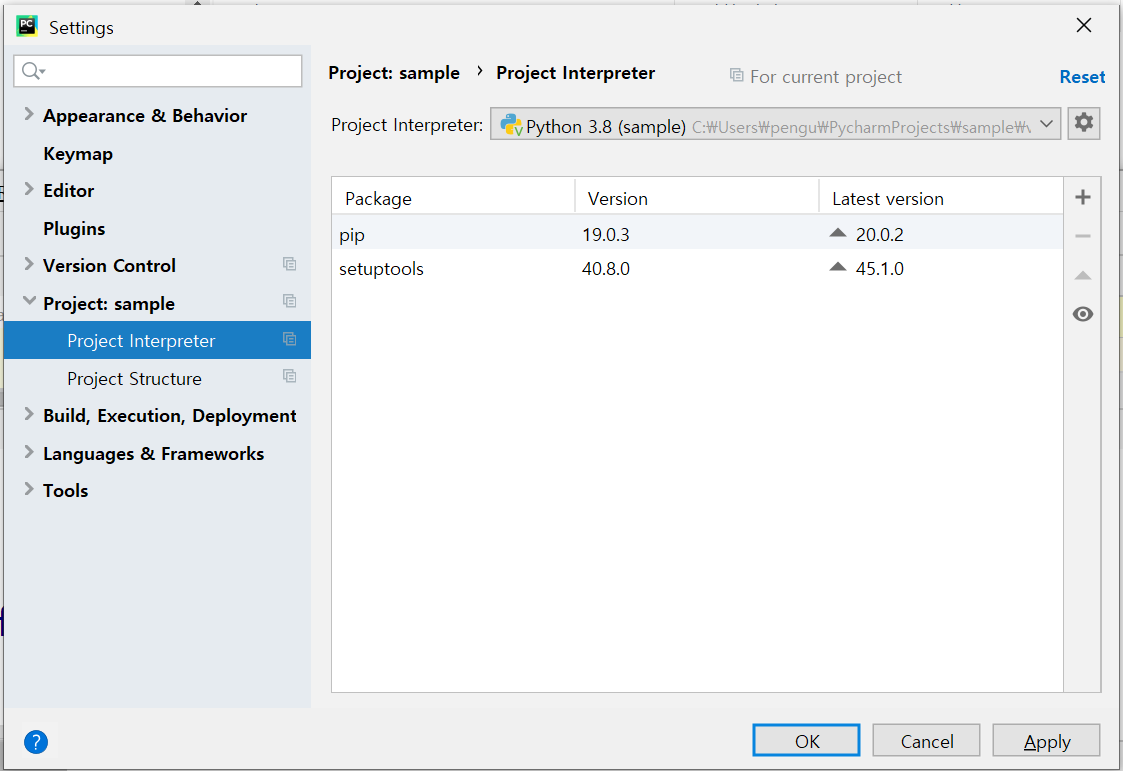Select the setuptools package row
Screen dimensions: 1123x771
[x=697, y=268]
